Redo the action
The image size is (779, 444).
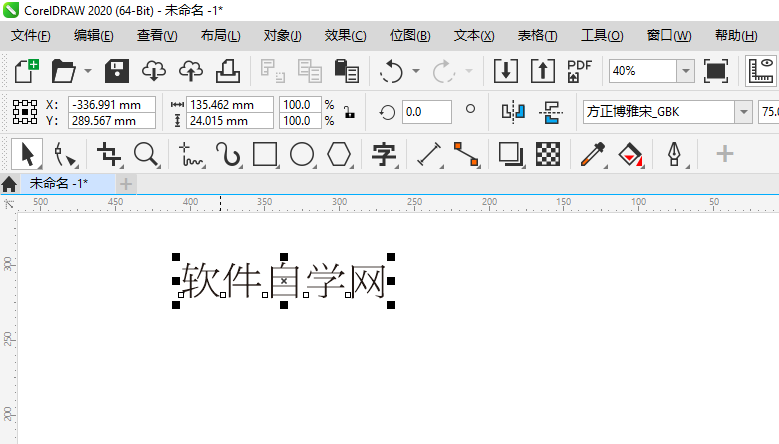click(444, 71)
